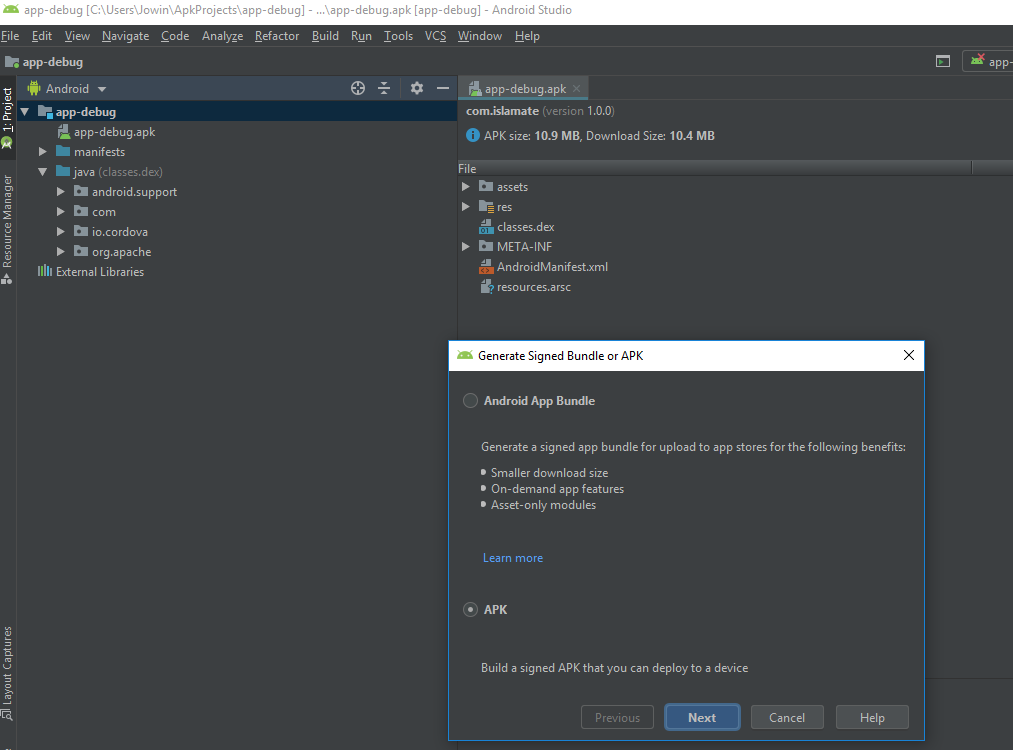The image size is (1013, 750).
Task: Open the Learn more link
Action: pos(513,558)
